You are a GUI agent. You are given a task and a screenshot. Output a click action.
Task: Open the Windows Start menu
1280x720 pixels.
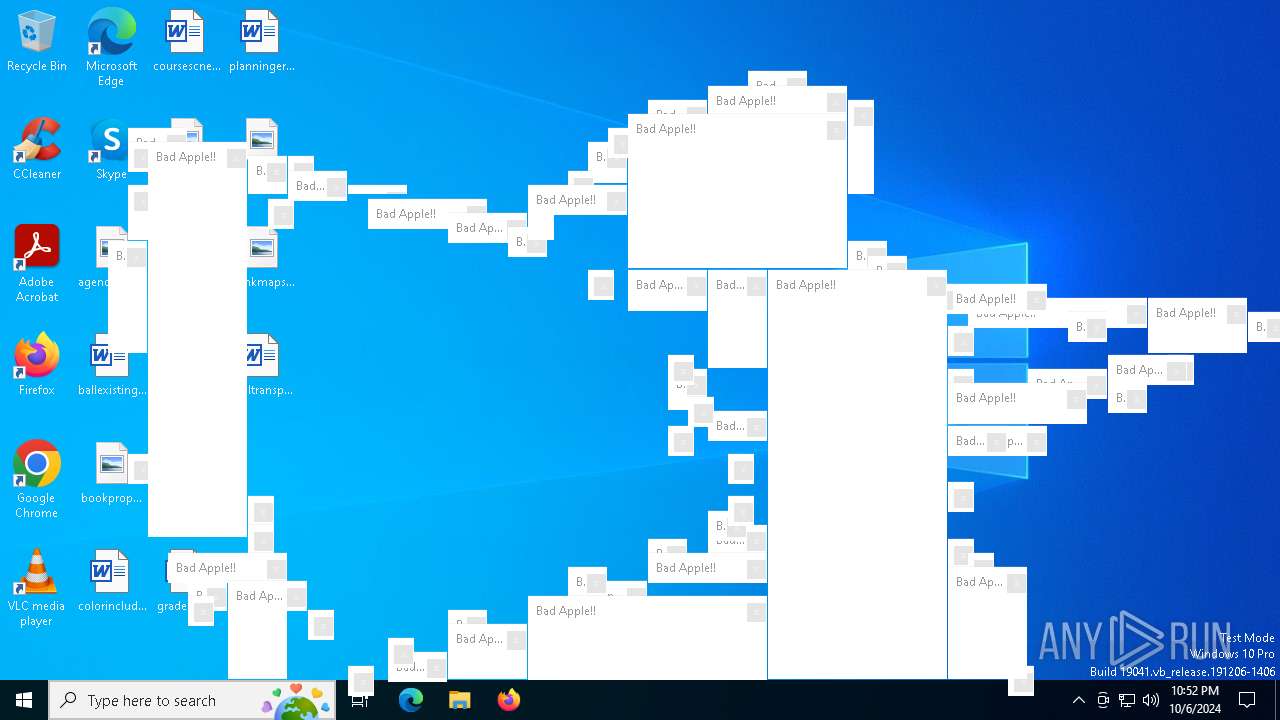24,700
